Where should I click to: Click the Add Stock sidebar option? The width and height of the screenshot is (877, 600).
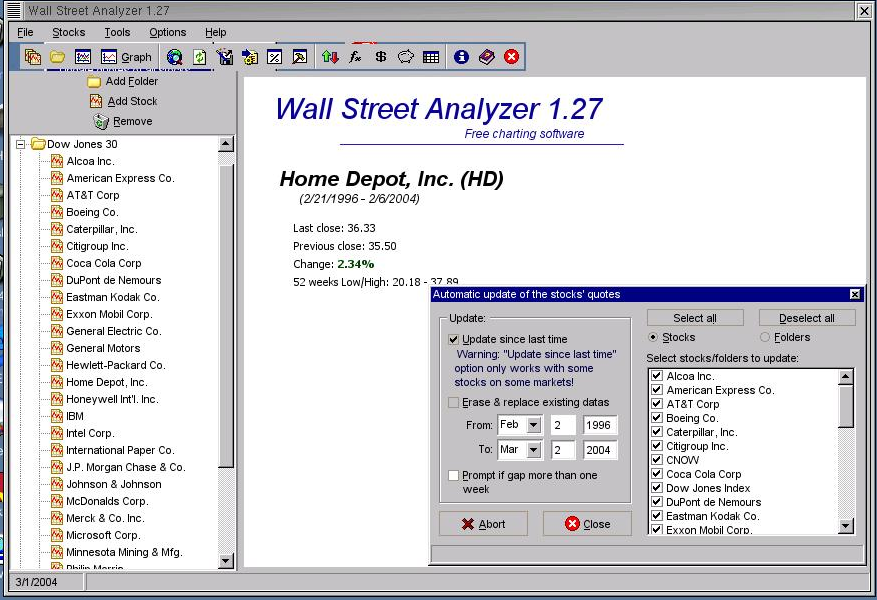click(123, 101)
